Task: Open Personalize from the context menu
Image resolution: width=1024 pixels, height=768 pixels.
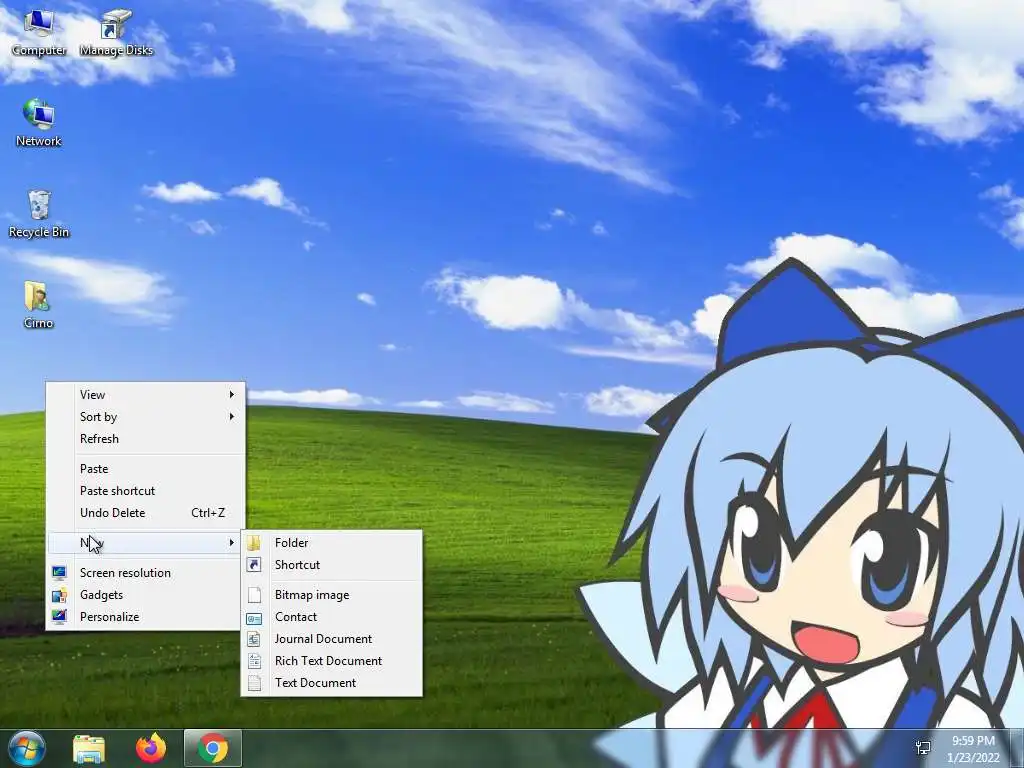Action: (145, 617)
